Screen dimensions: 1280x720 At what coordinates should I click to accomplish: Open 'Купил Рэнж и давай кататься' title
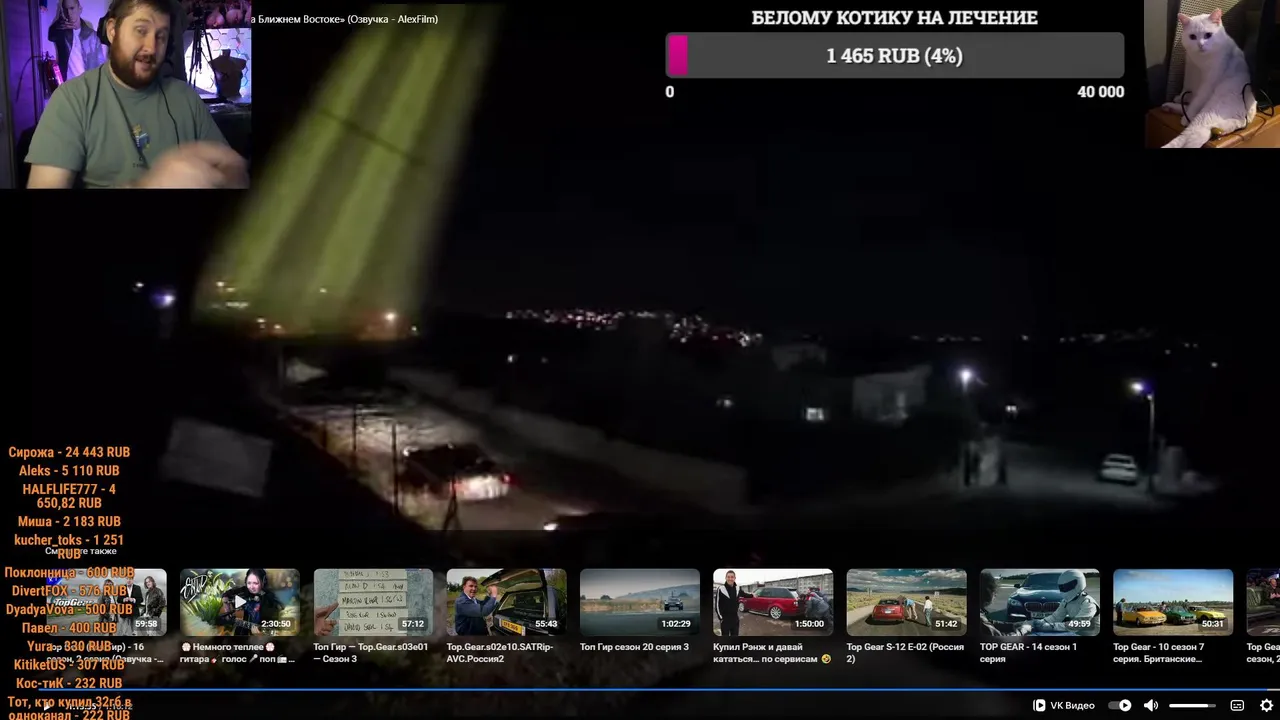772,653
